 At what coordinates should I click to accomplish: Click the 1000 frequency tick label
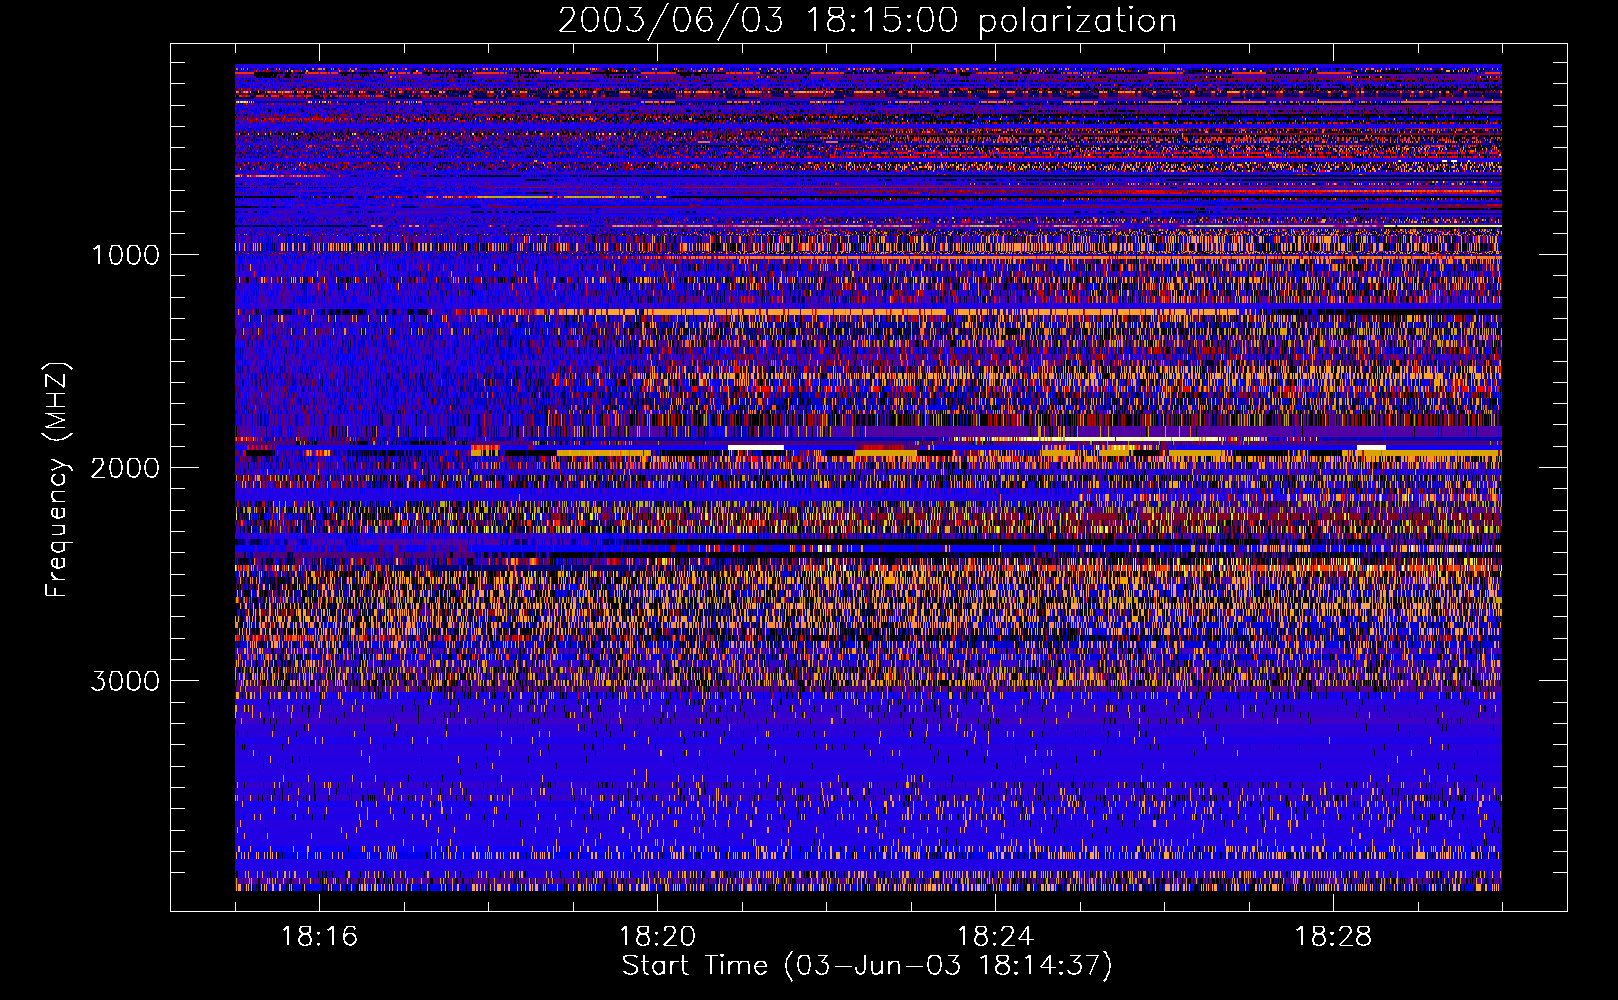click(x=125, y=255)
